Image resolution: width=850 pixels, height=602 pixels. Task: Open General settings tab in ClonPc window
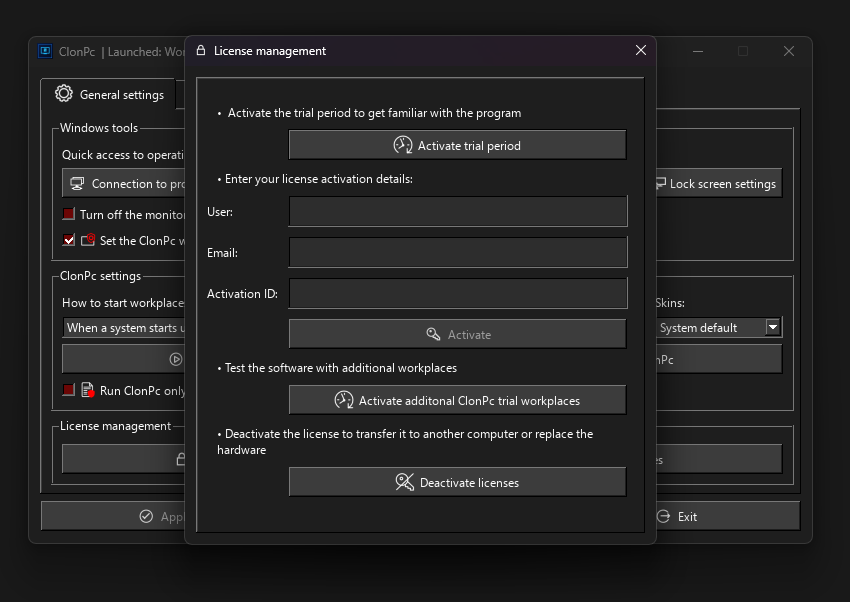coord(109,94)
